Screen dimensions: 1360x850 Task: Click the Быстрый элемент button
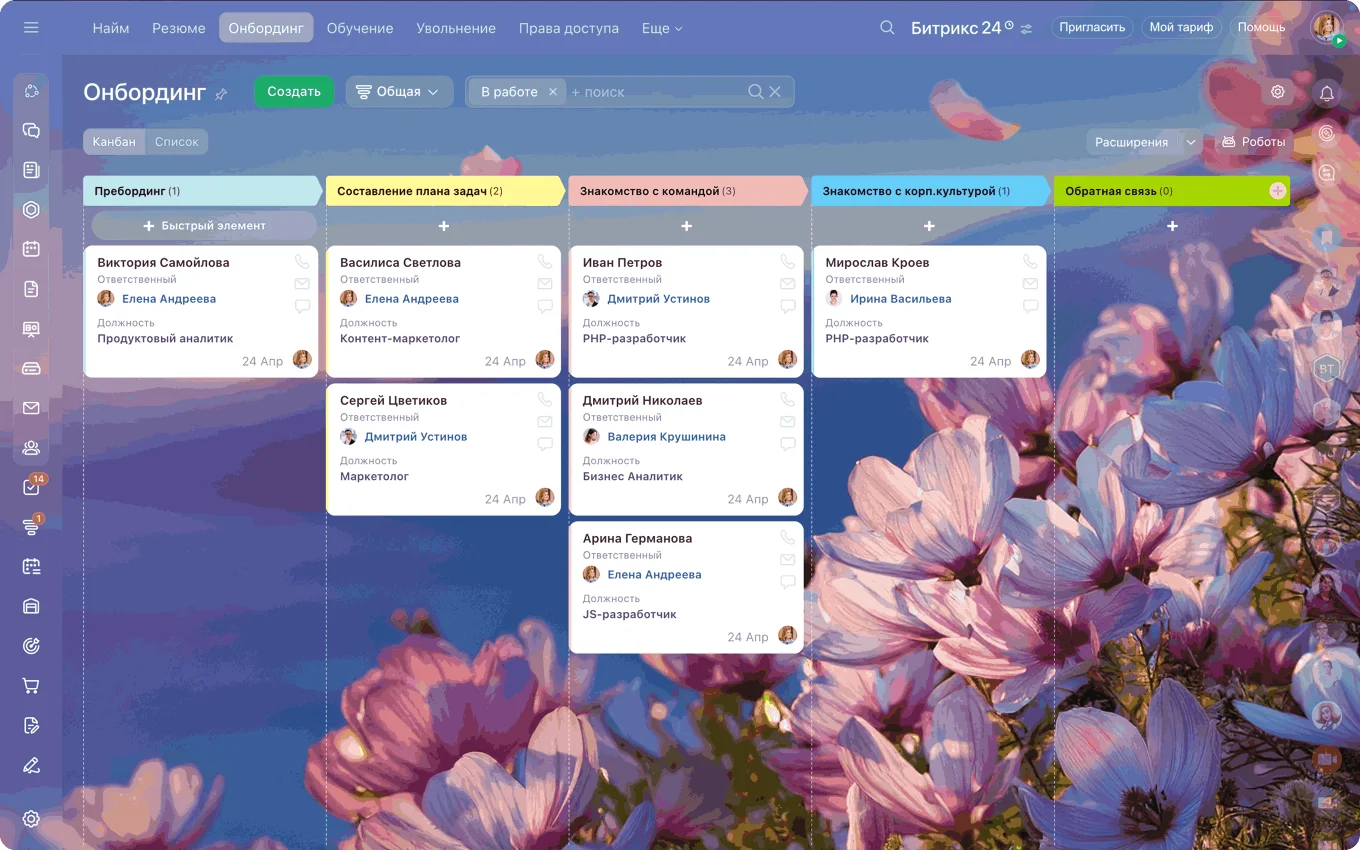coord(204,226)
